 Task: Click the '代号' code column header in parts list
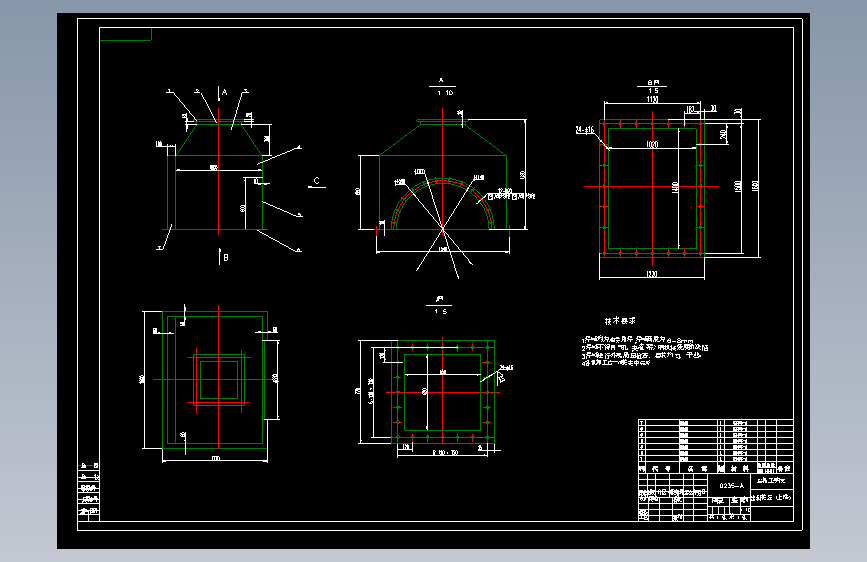661,469
